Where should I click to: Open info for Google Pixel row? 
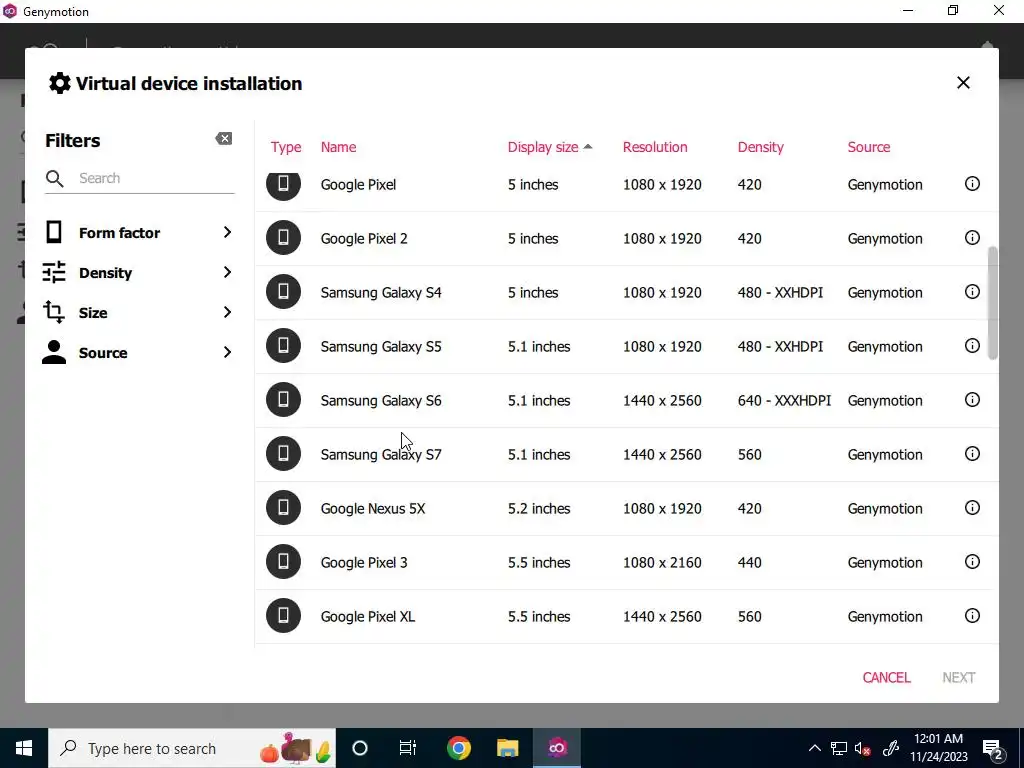click(972, 184)
